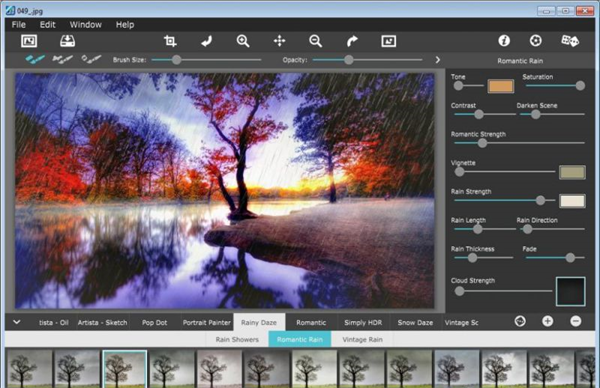Zoom out with magnifier minus icon
Image resolution: width=600 pixels, height=388 pixels.
(x=316, y=41)
